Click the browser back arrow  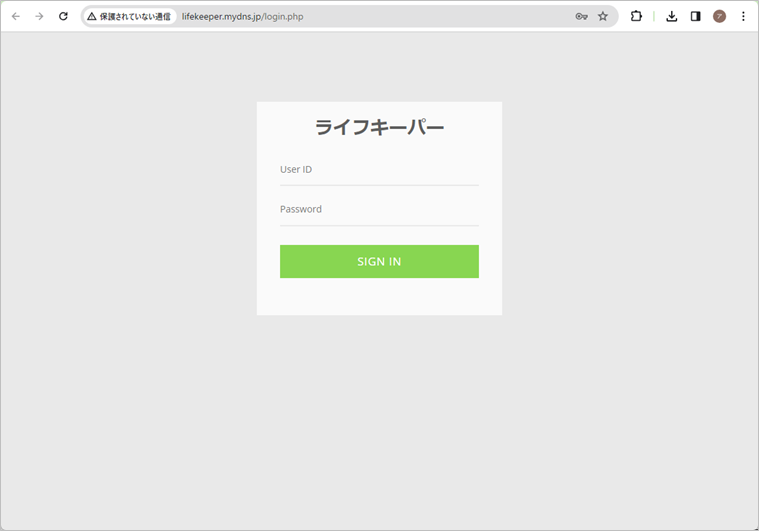click(15, 16)
